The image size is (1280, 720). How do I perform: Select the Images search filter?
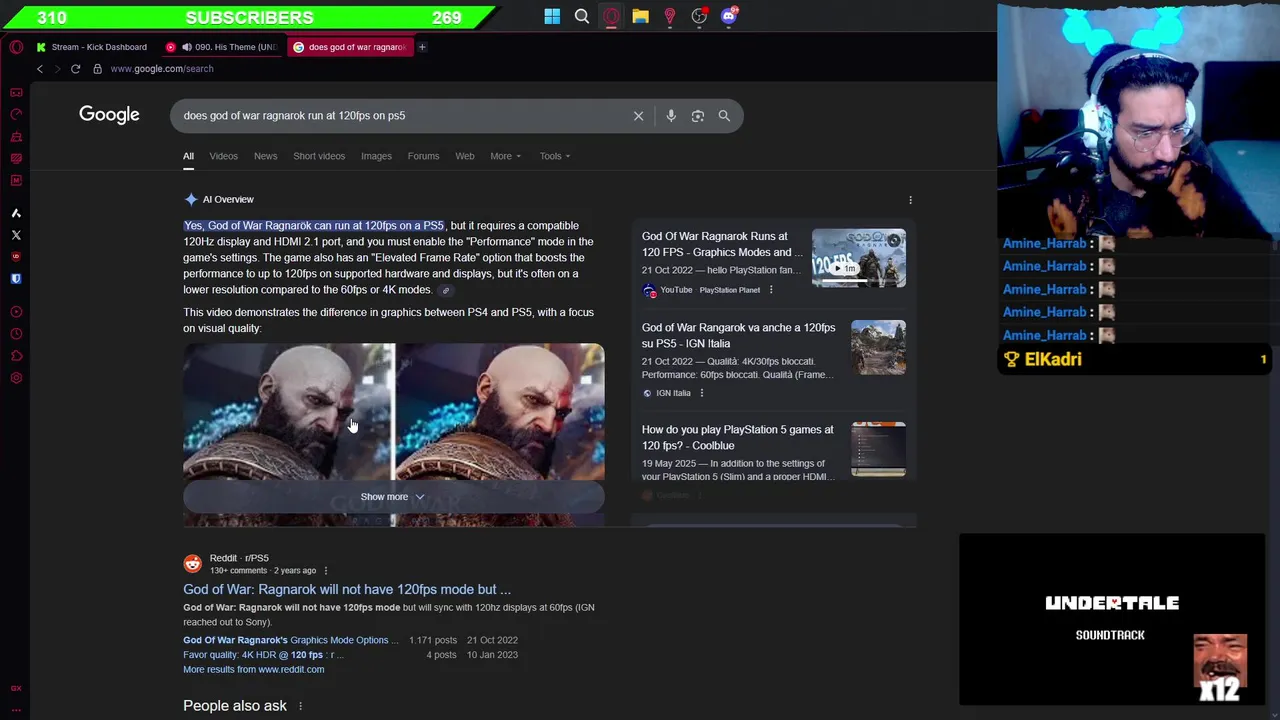pos(376,156)
